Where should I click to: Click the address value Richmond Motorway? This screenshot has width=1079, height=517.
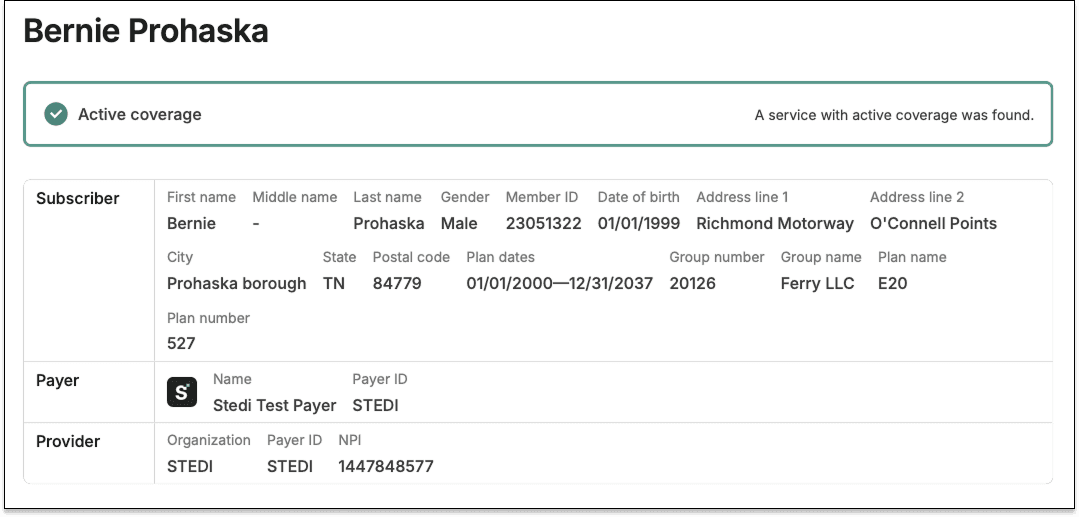pyautogui.click(x=775, y=224)
